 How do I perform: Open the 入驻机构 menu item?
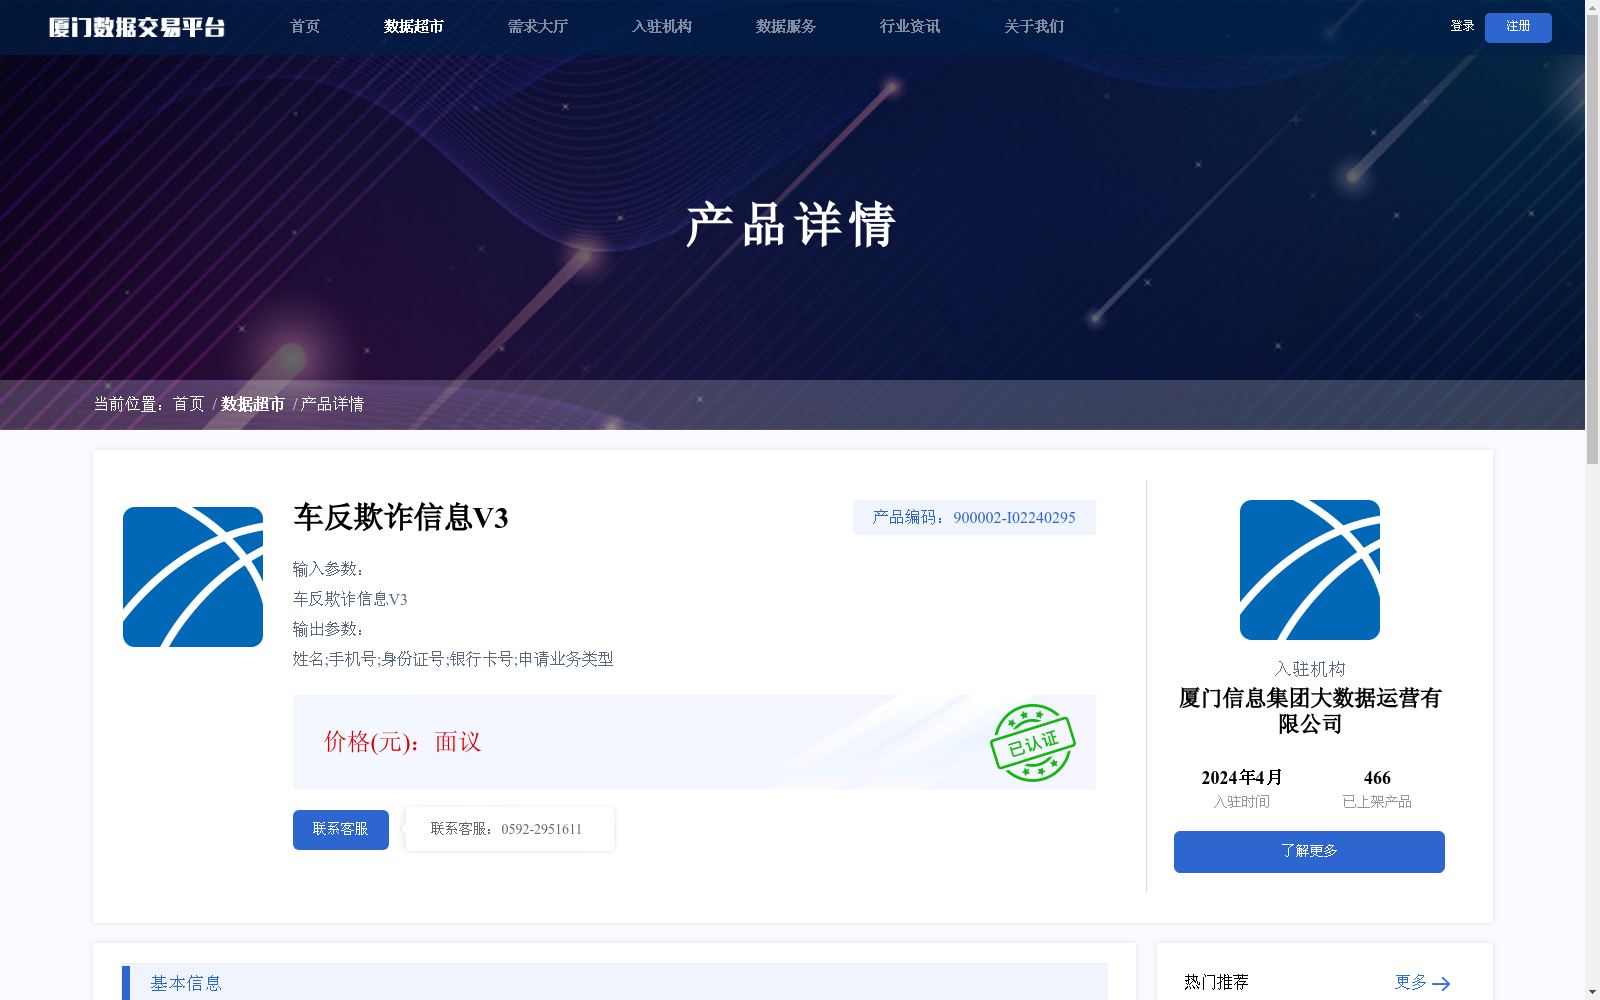tap(662, 27)
